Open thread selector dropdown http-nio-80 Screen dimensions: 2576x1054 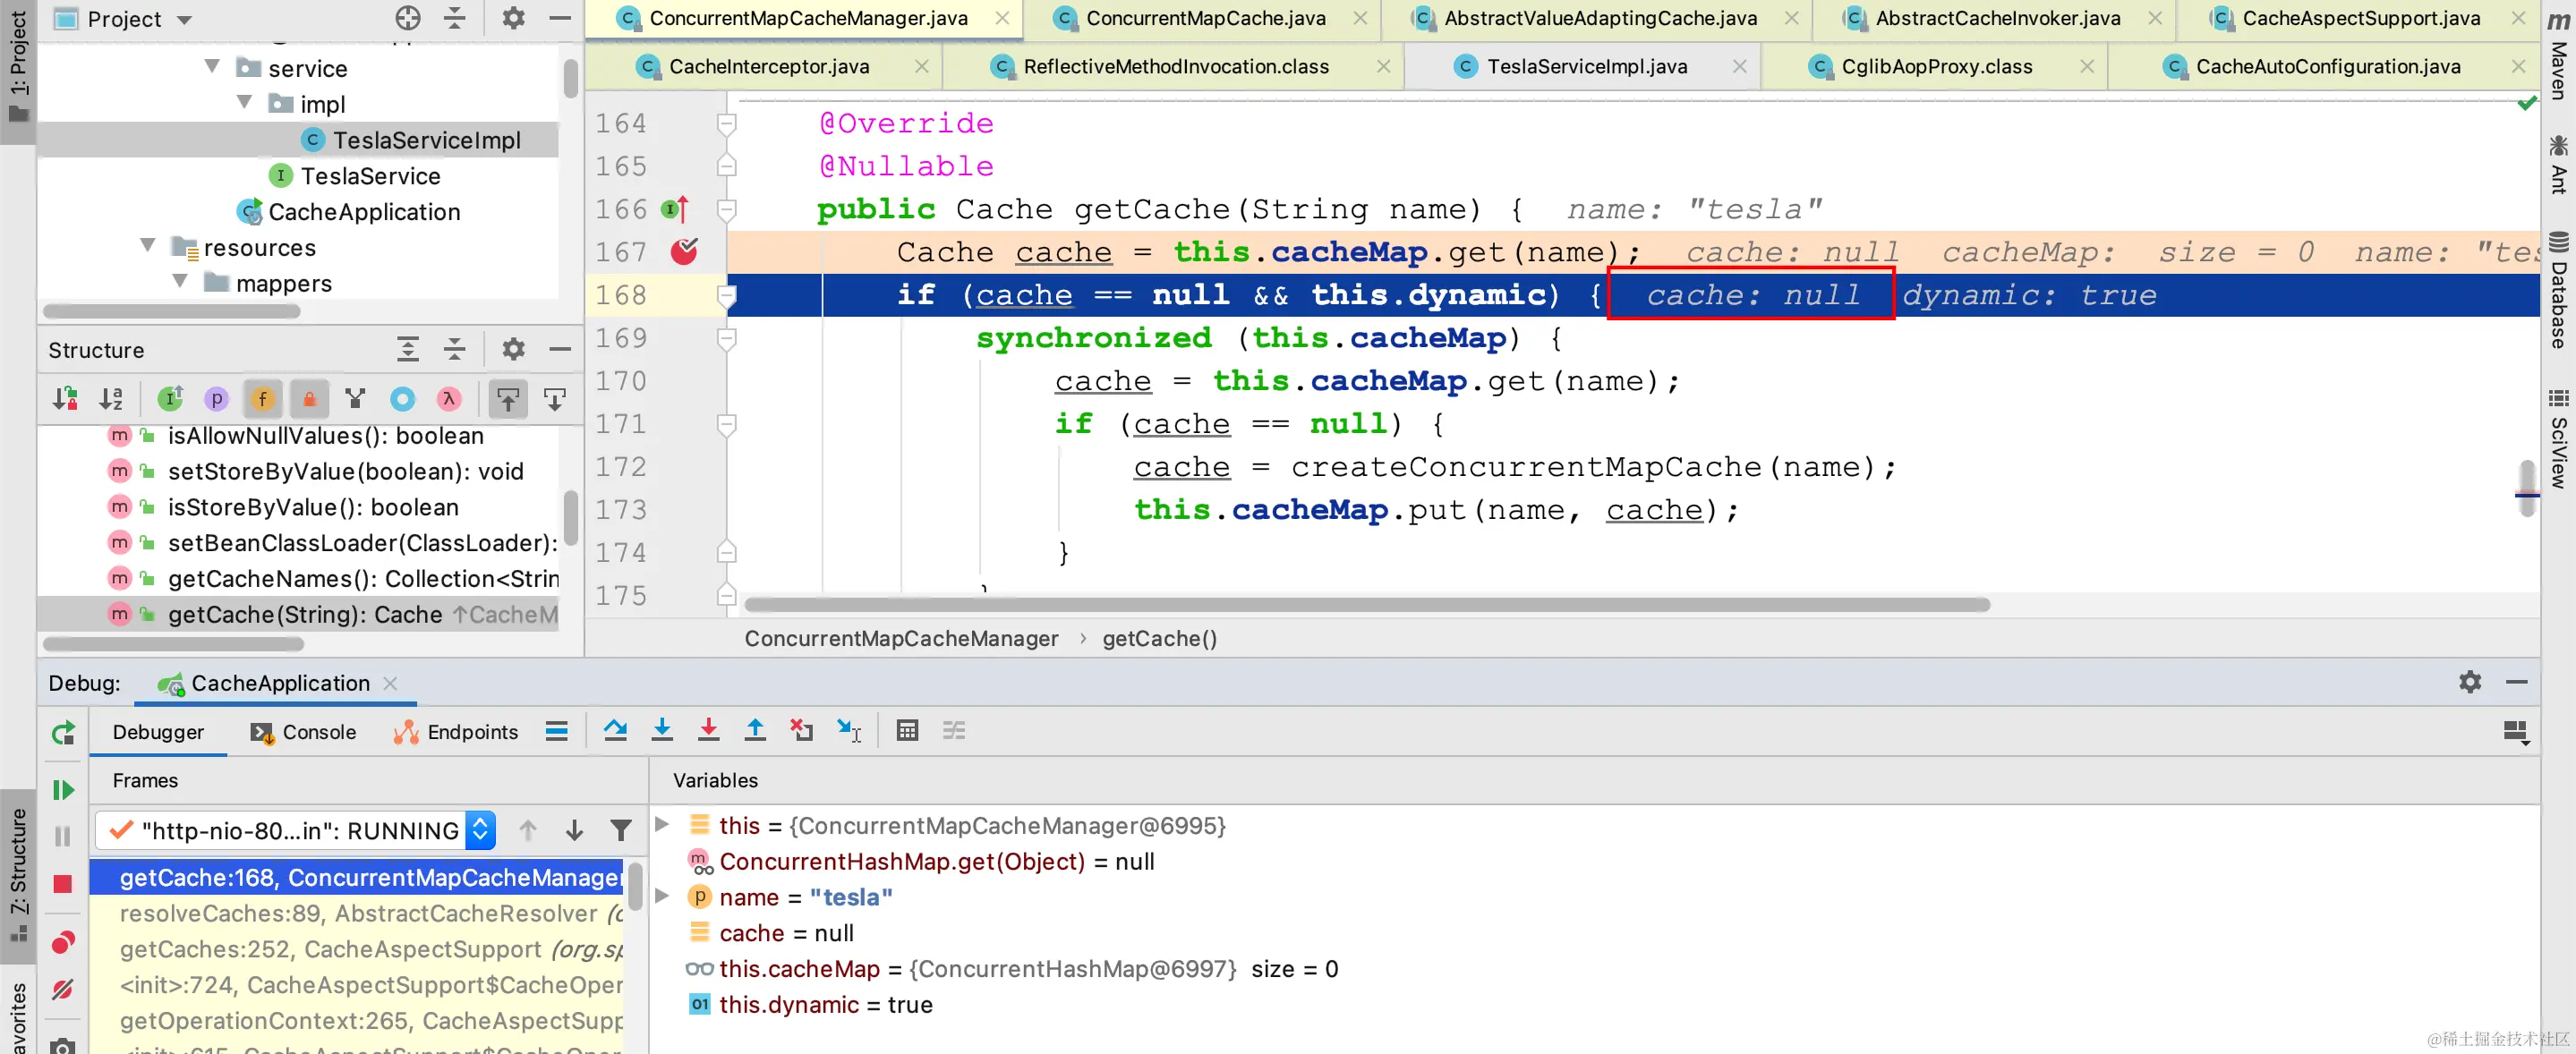click(x=481, y=830)
